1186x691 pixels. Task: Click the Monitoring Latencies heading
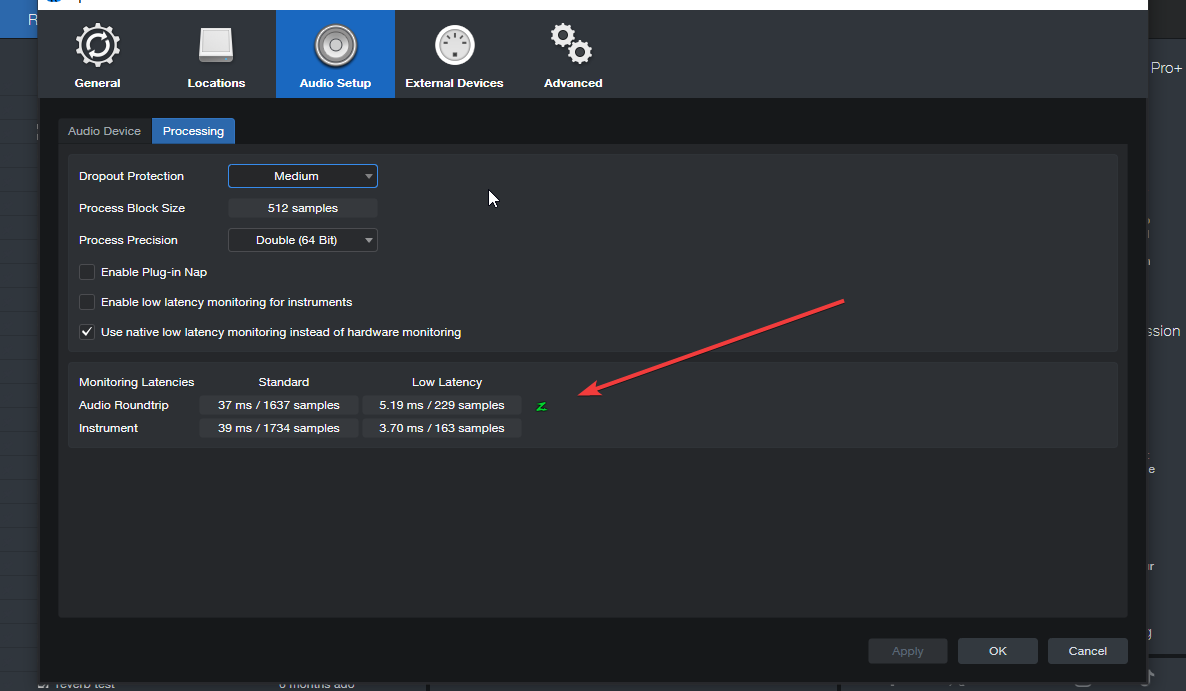[137, 383]
